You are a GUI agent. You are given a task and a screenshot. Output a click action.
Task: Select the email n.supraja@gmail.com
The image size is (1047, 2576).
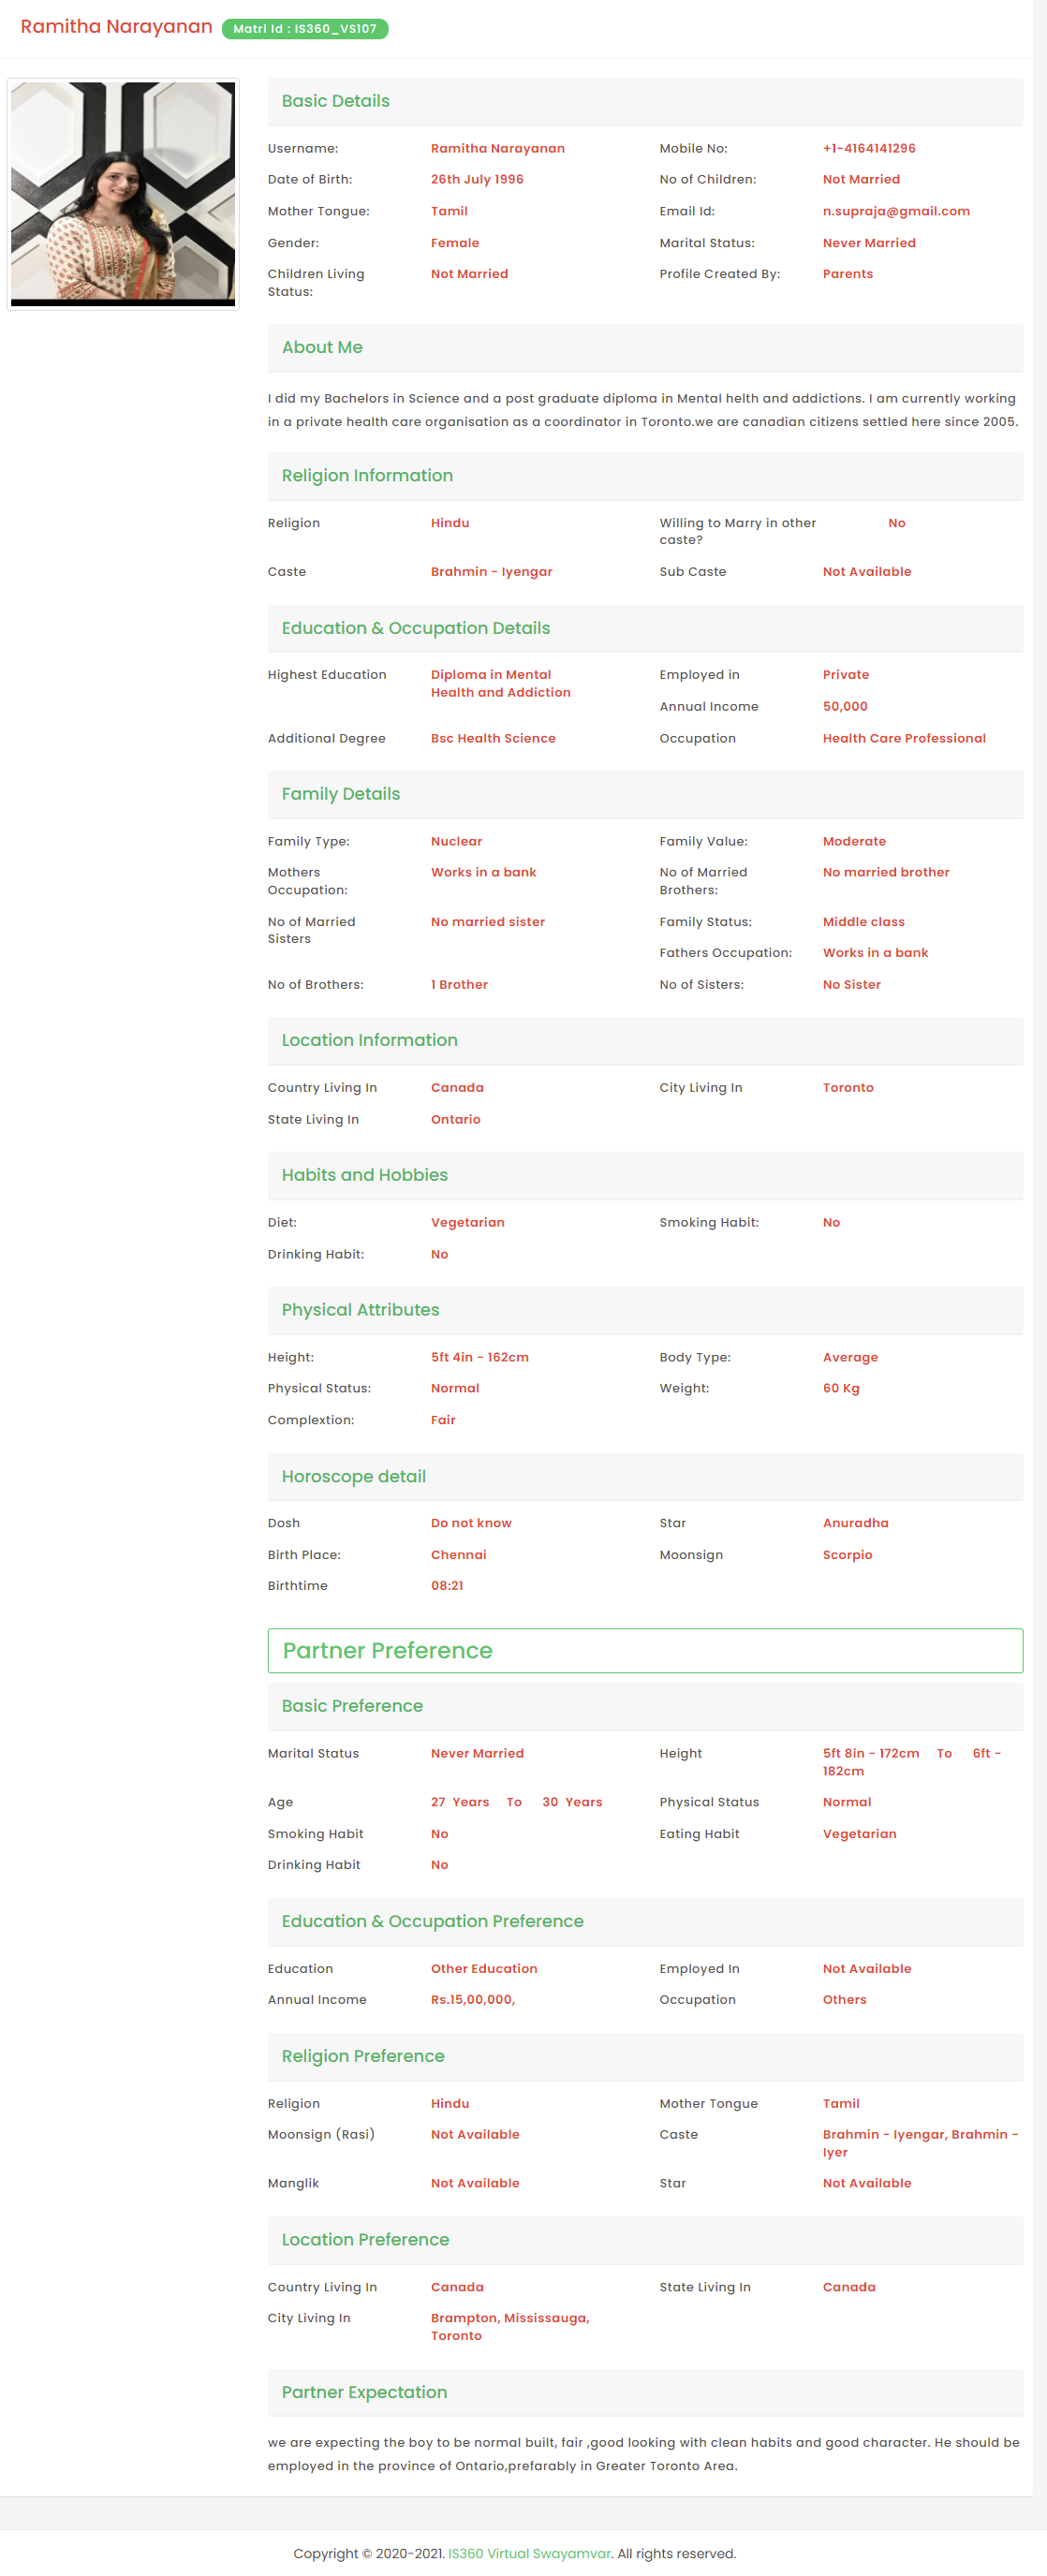point(896,211)
